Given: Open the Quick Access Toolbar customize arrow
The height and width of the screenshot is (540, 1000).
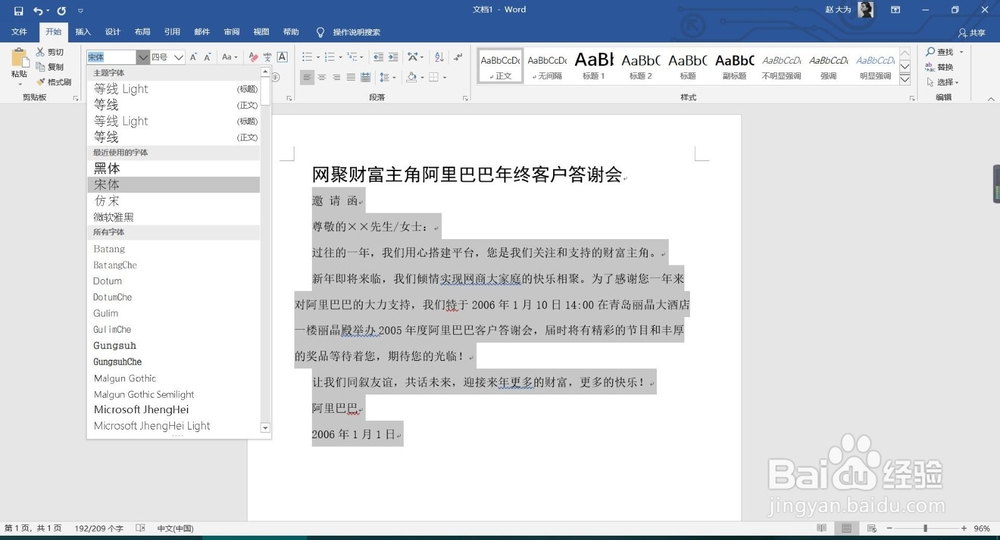Looking at the screenshot, I should pos(80,11).
